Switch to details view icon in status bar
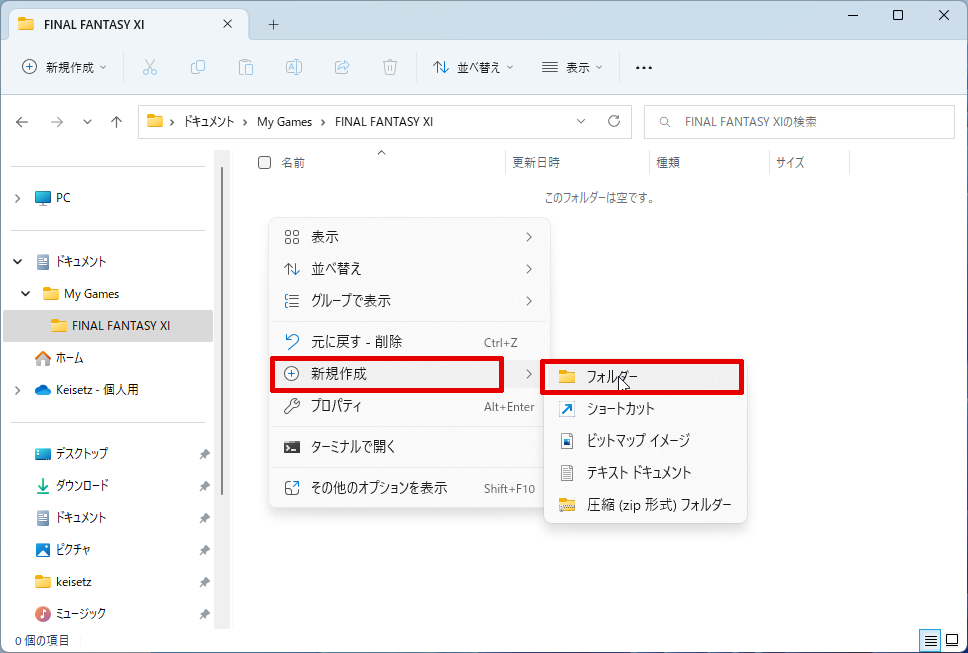The width and height of the screenshot is (968, 653). point(930,641)
